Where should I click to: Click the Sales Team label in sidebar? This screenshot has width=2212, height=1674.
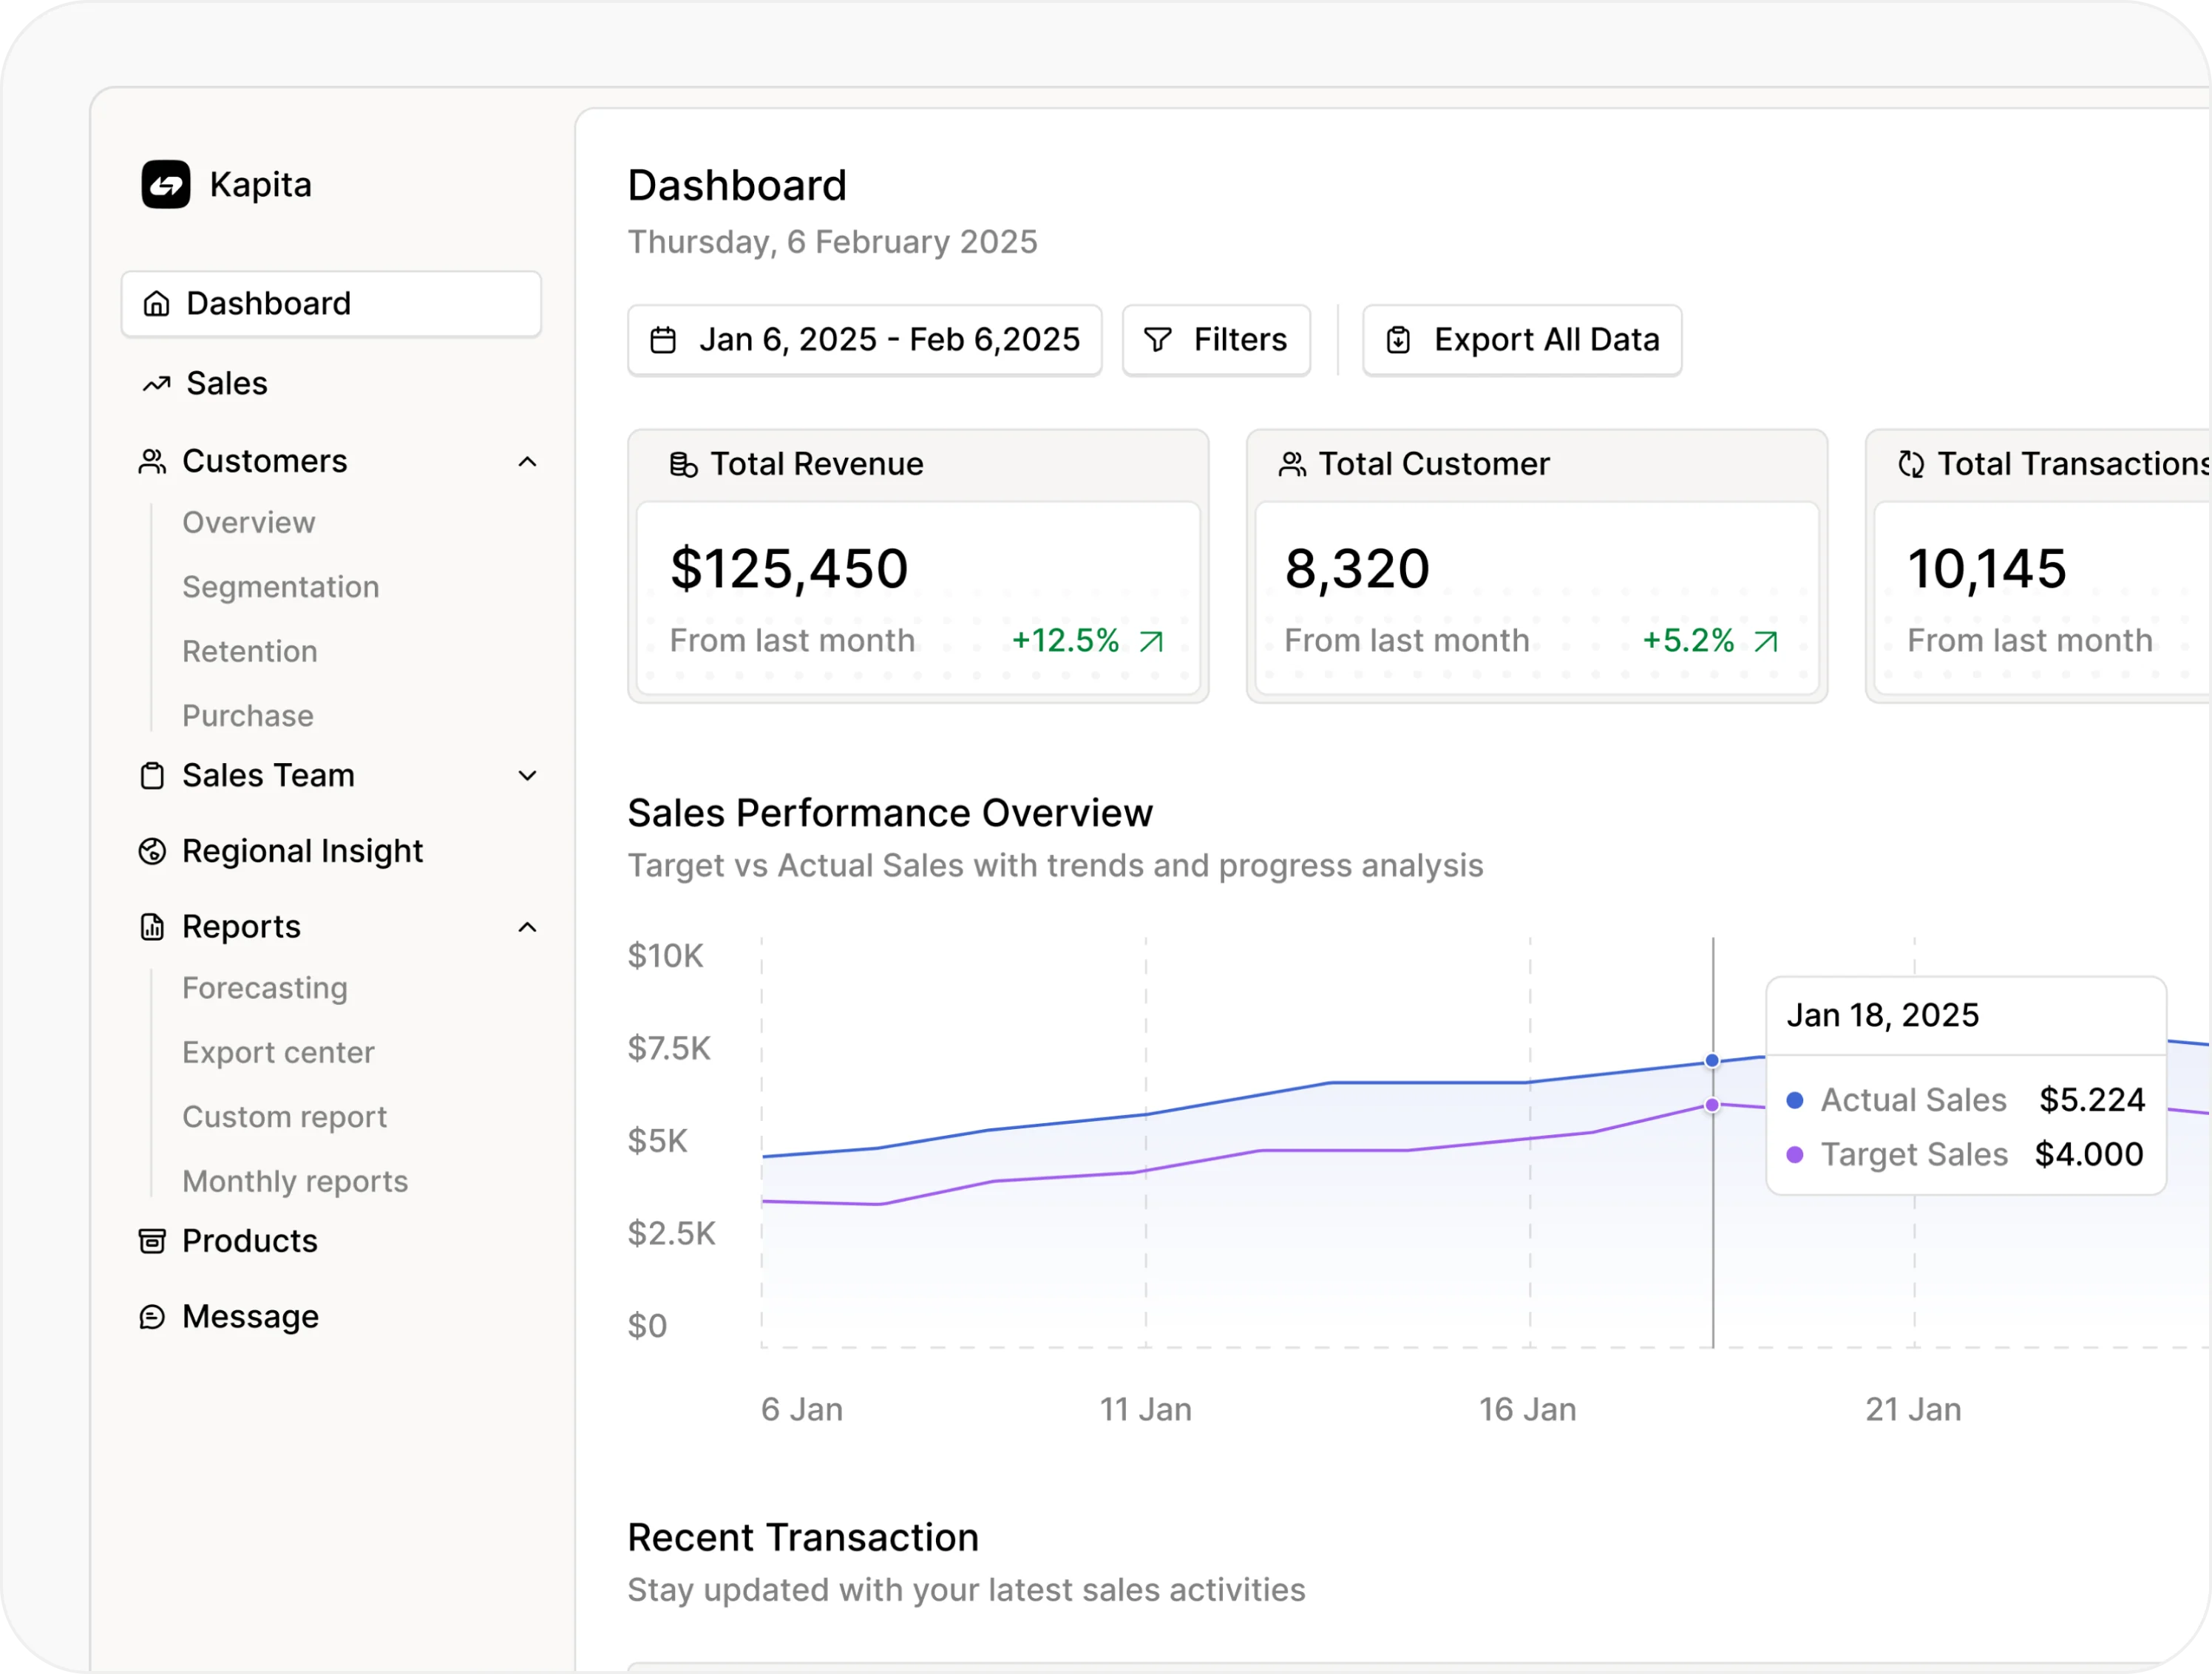(269, 776)
